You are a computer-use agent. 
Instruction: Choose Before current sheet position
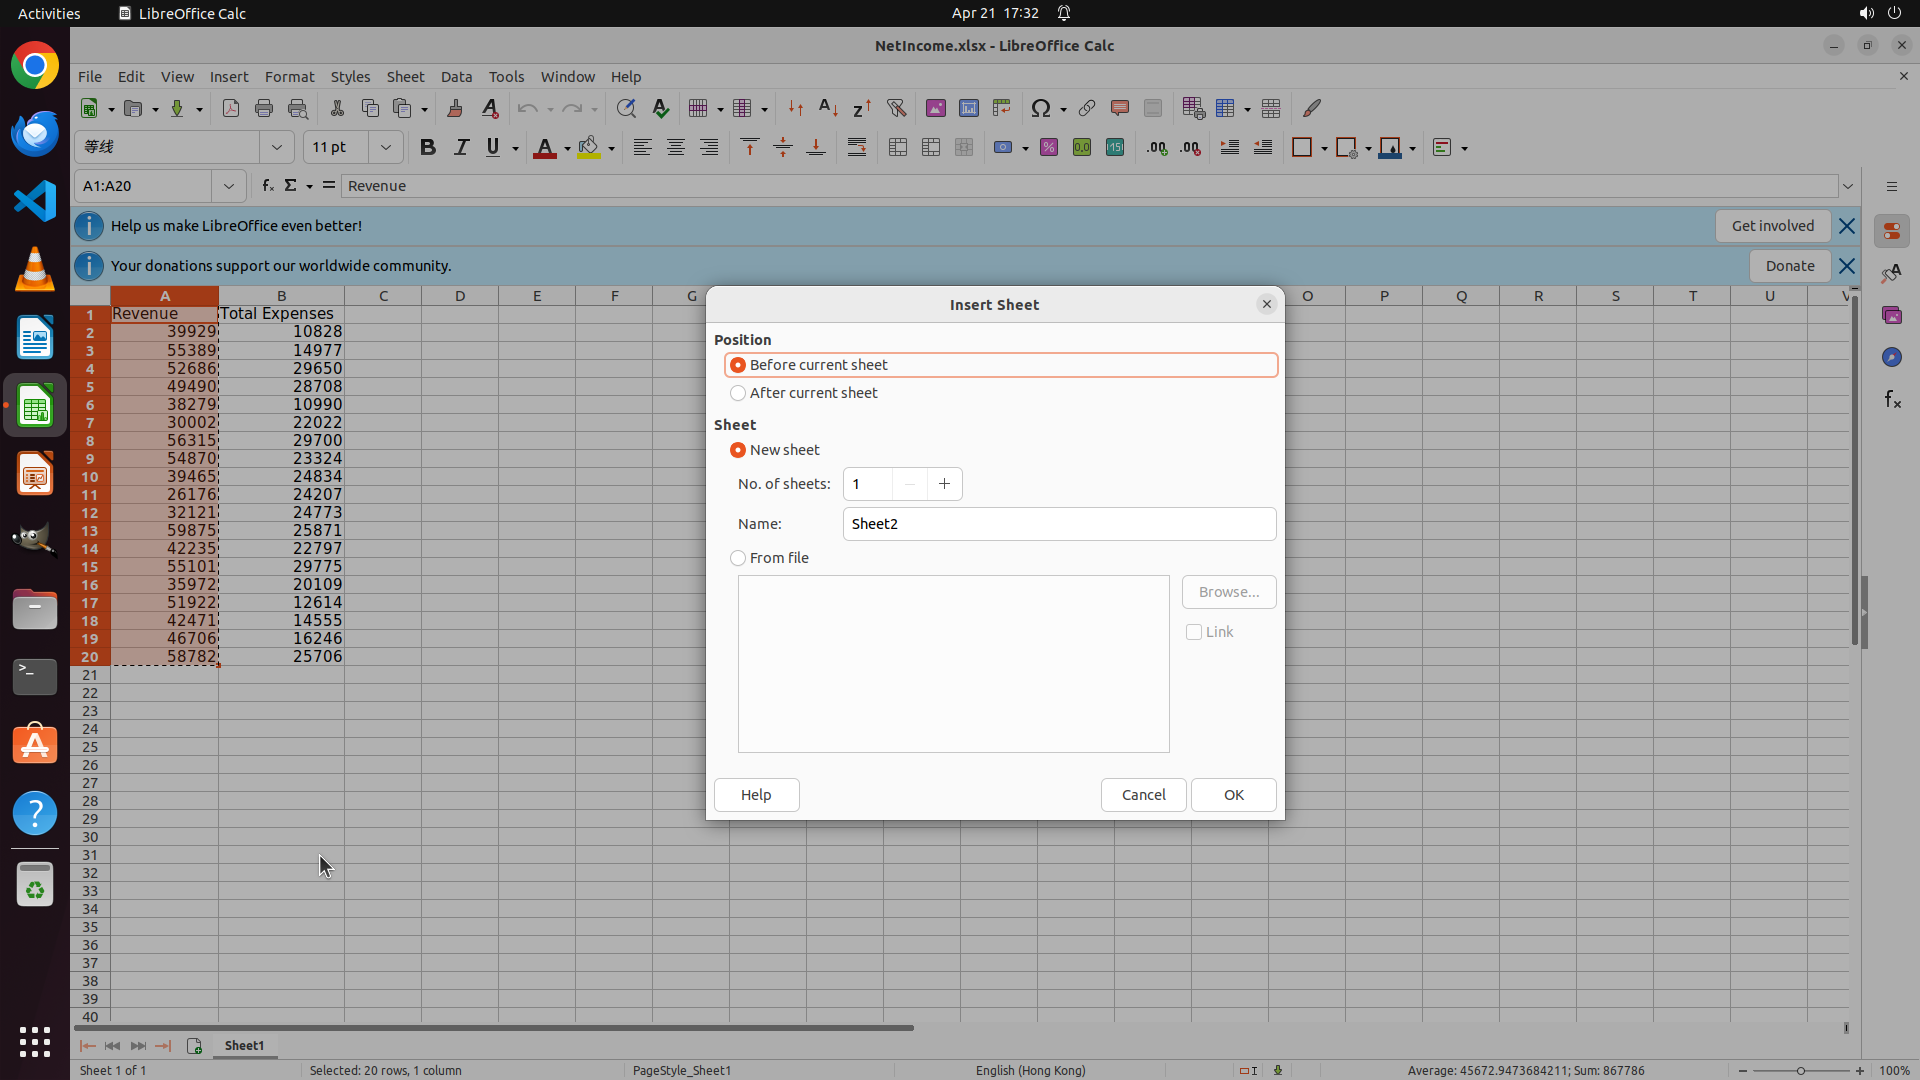[x=738, y=365]
